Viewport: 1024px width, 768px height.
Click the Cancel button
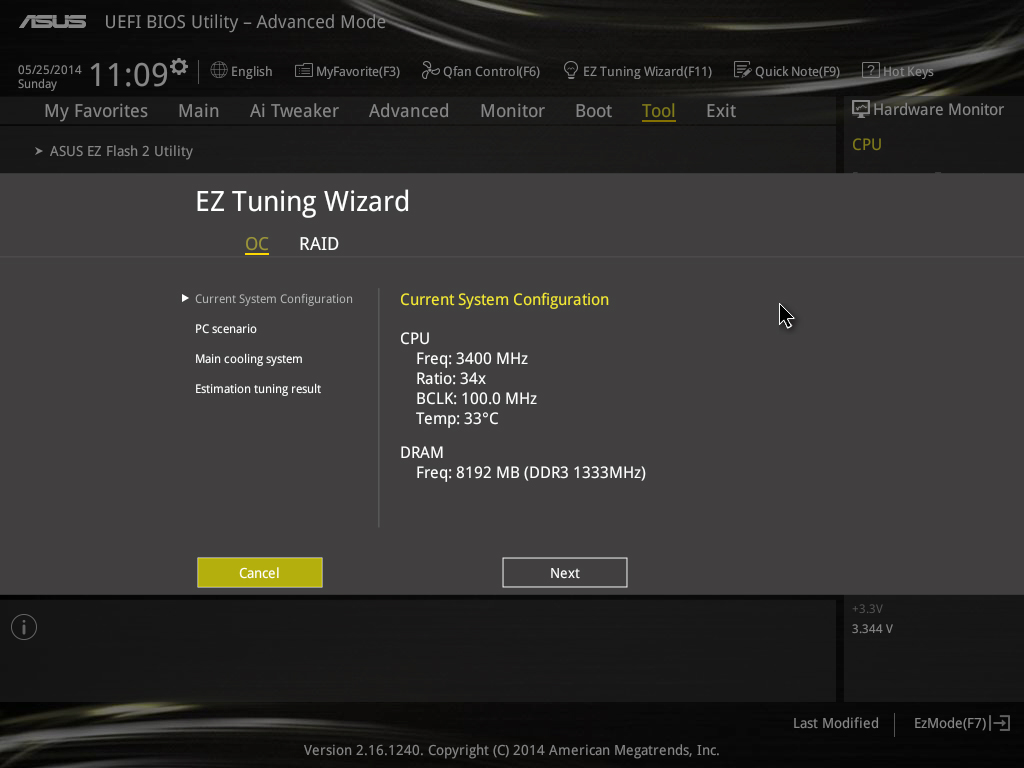[x=260, y=573]
